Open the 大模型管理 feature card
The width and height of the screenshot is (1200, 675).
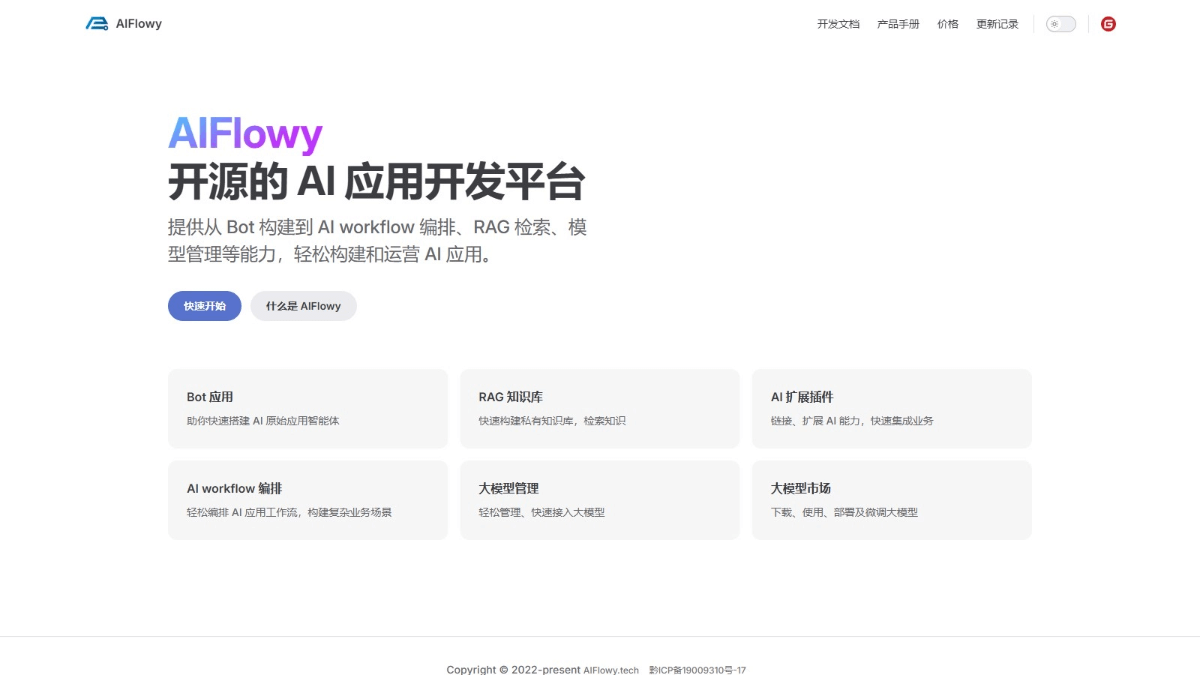coord(600,500)
